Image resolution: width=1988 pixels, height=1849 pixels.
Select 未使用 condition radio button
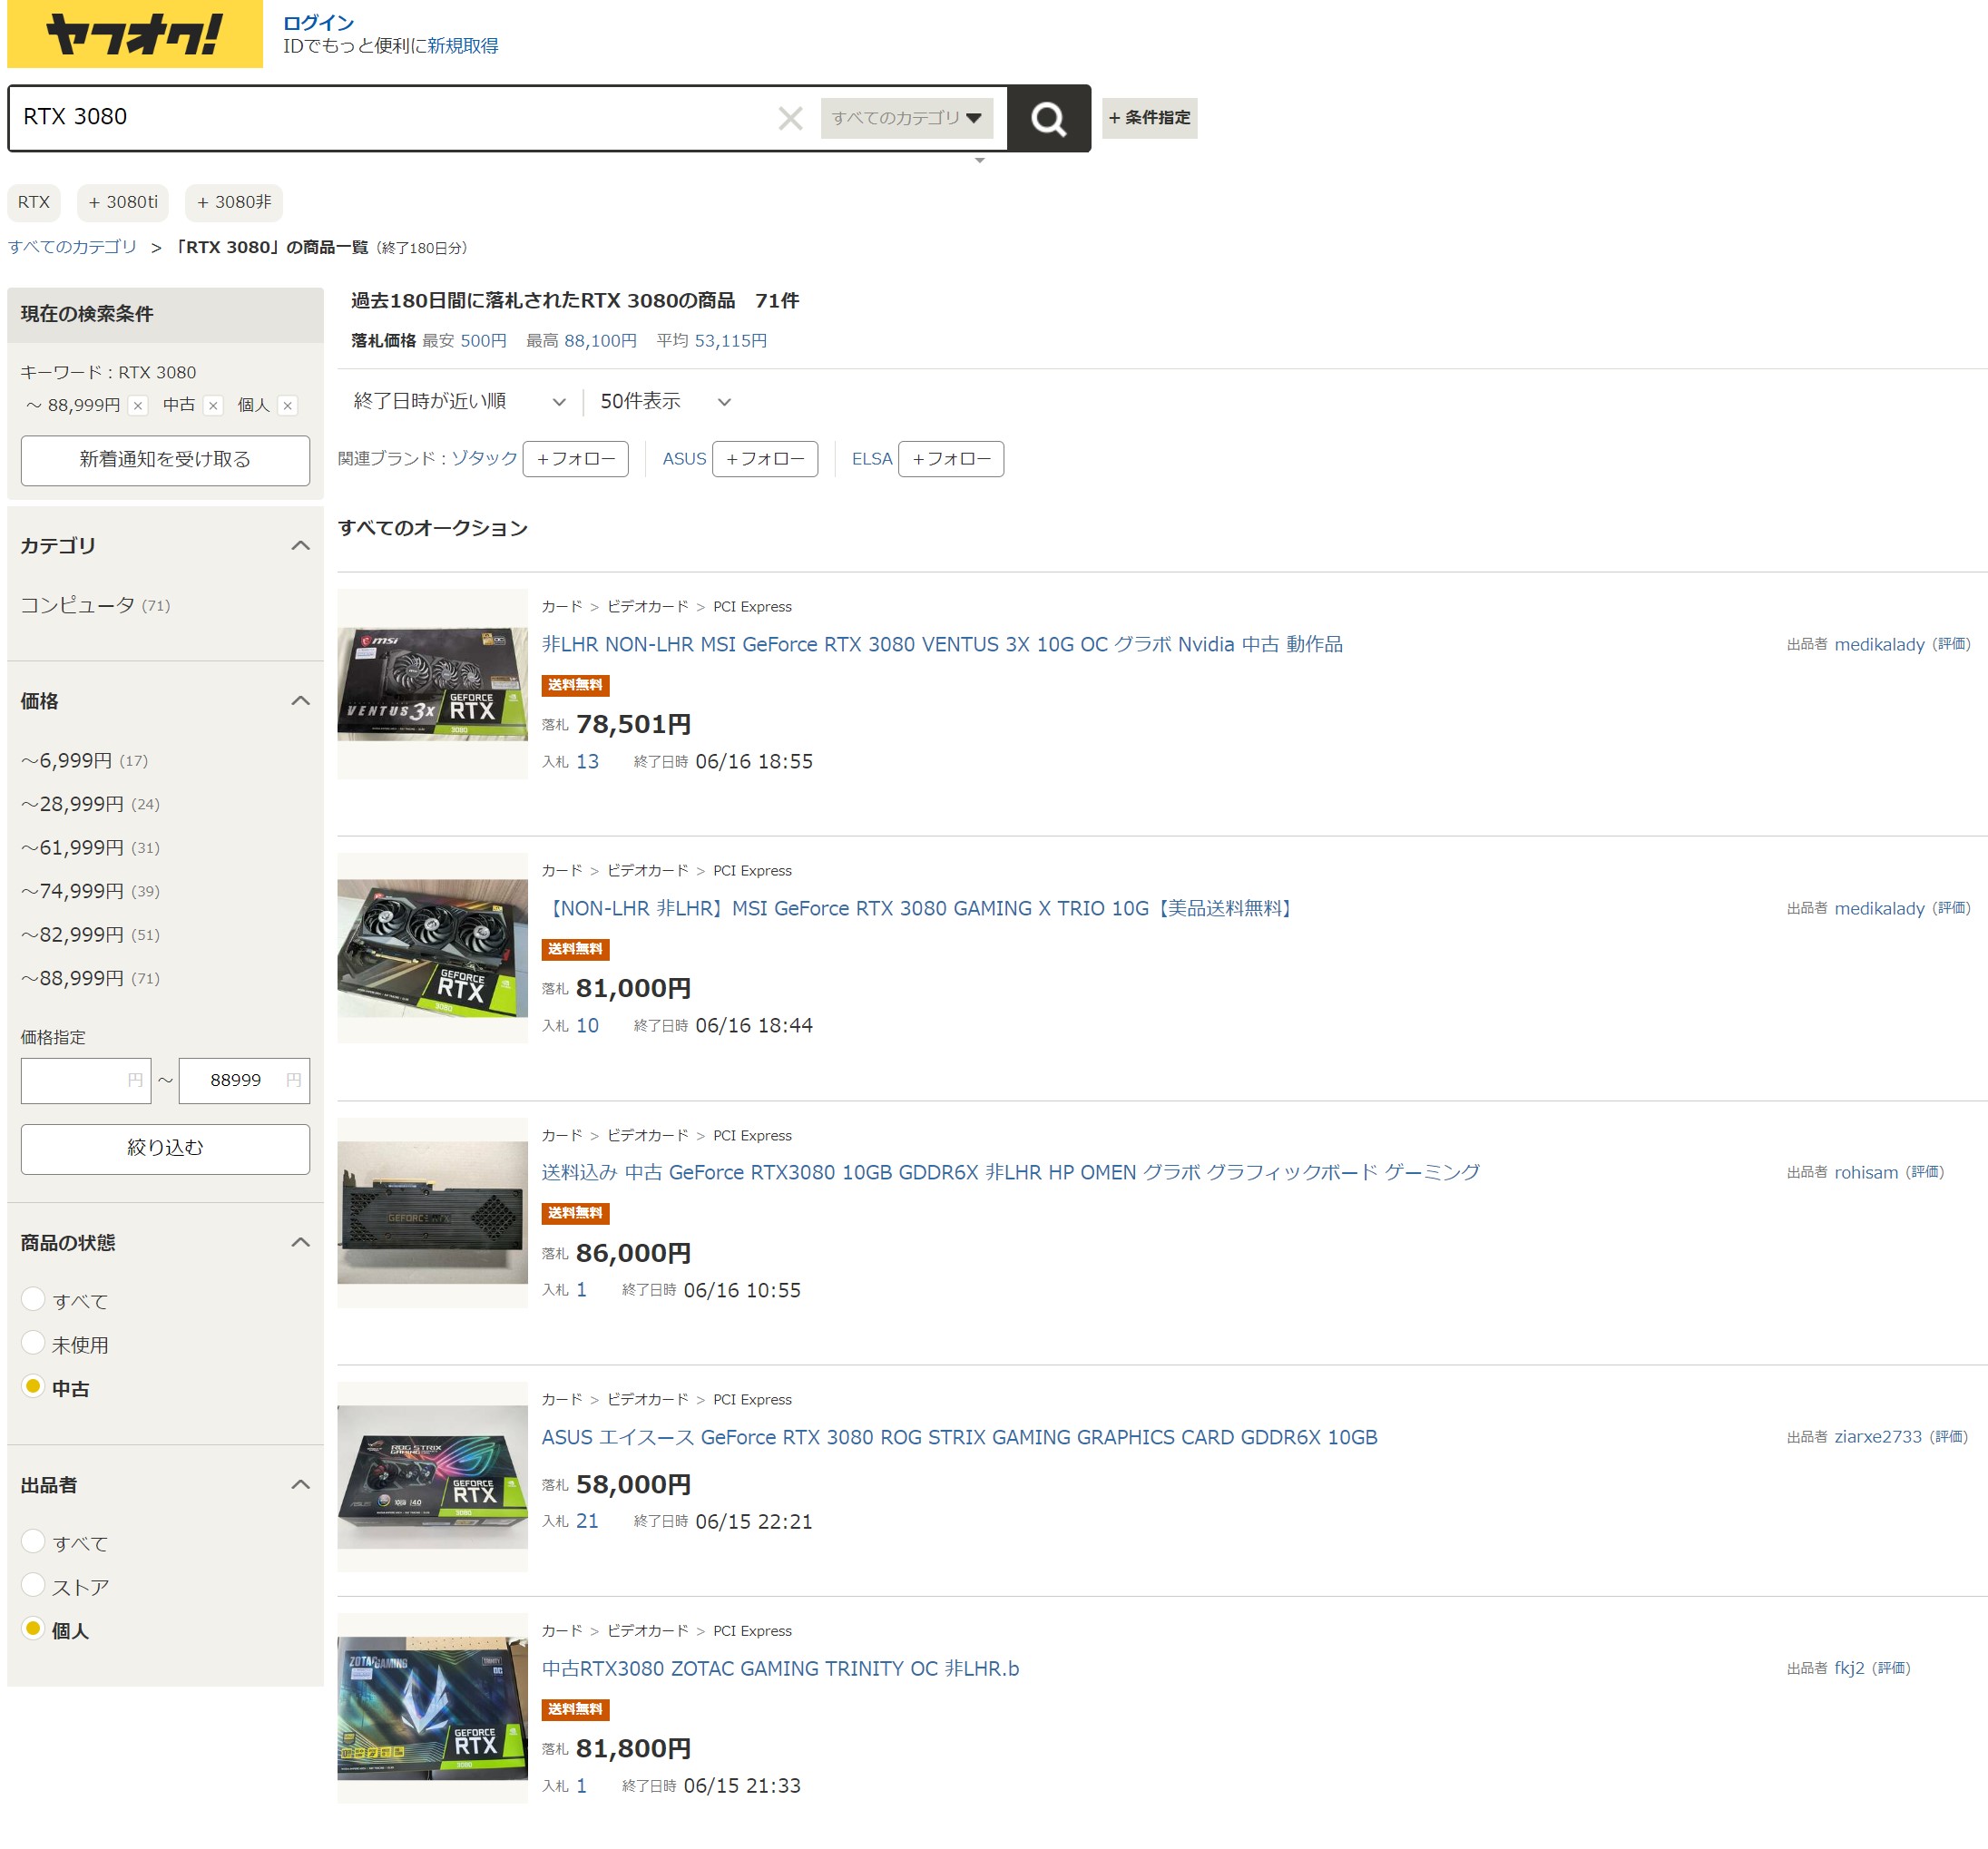point(33,1342)
